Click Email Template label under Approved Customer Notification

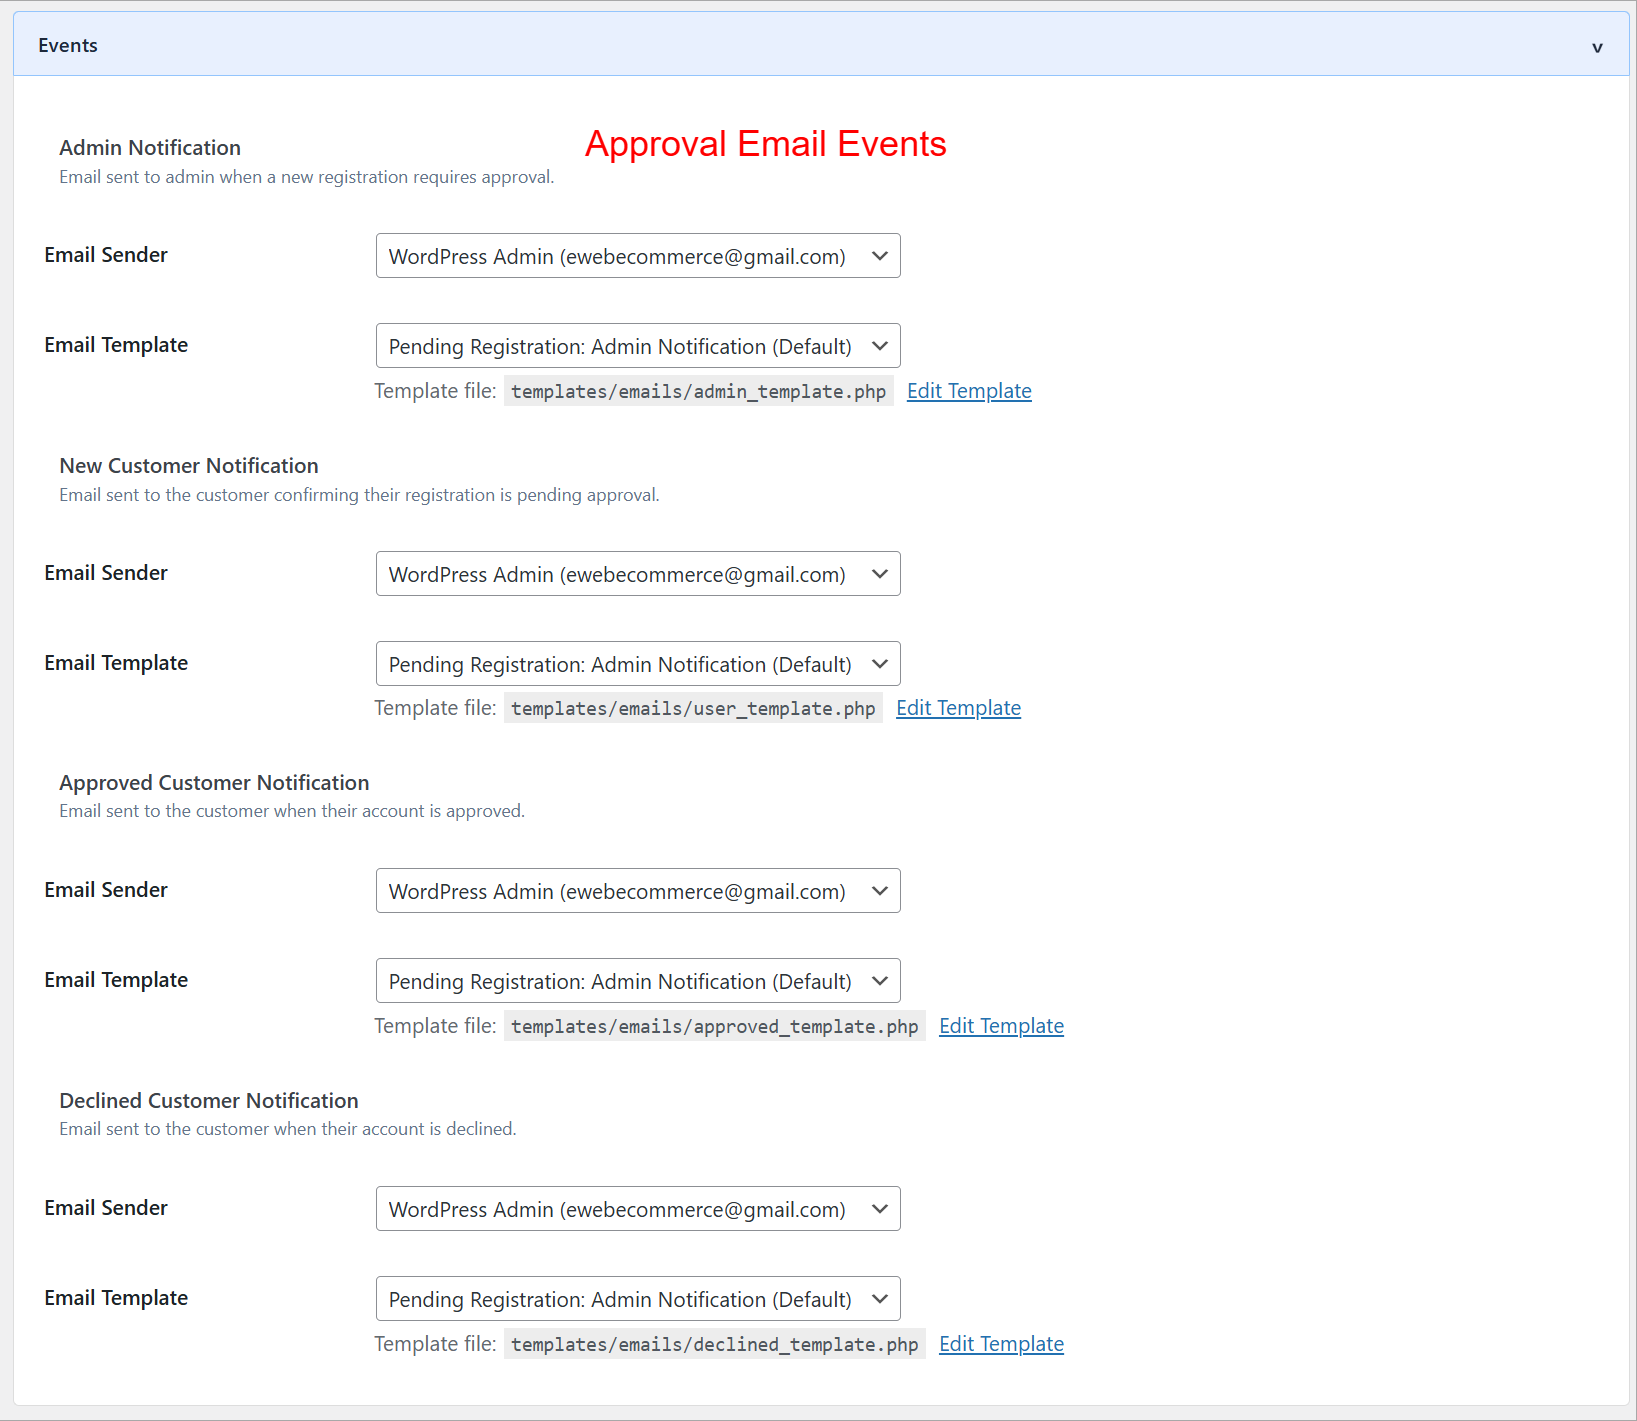(x=116, y=980)
